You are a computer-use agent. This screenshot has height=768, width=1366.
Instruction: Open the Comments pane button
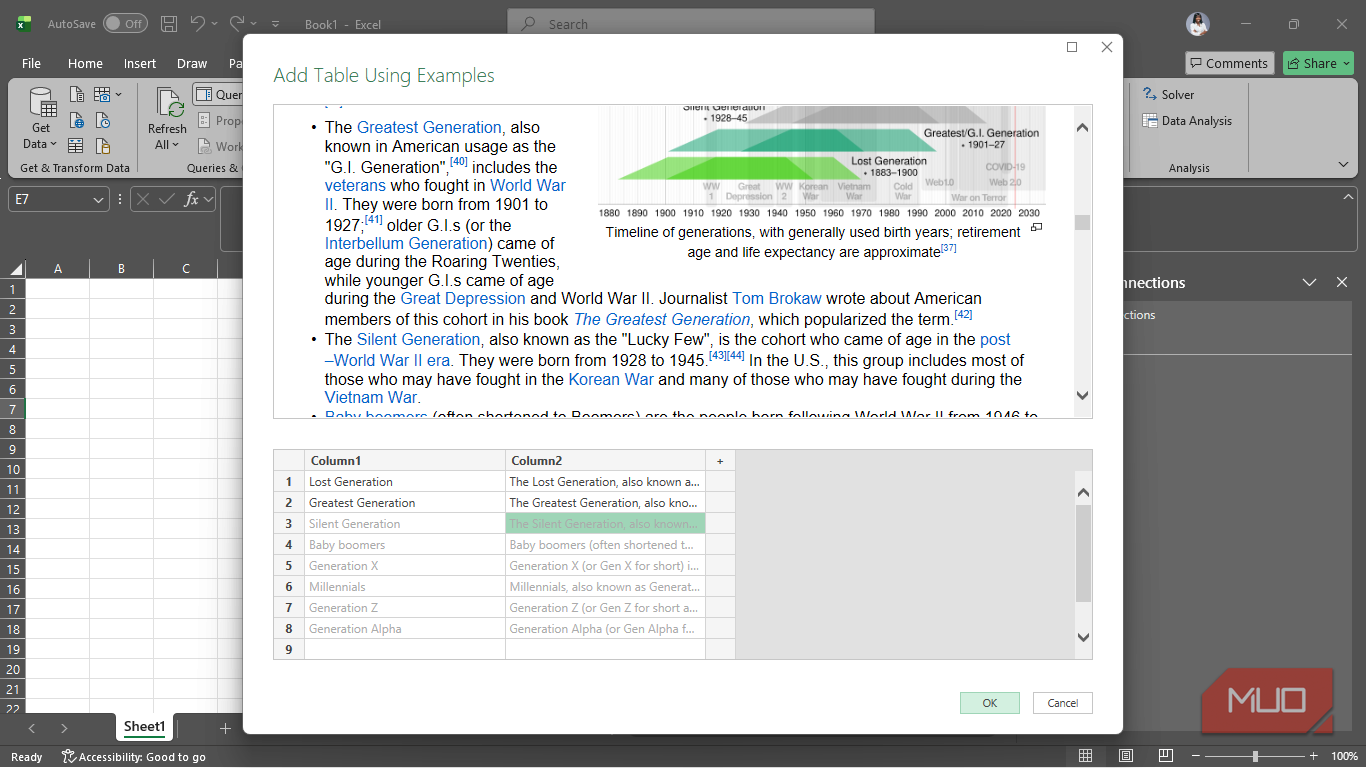coord(1230,63)
